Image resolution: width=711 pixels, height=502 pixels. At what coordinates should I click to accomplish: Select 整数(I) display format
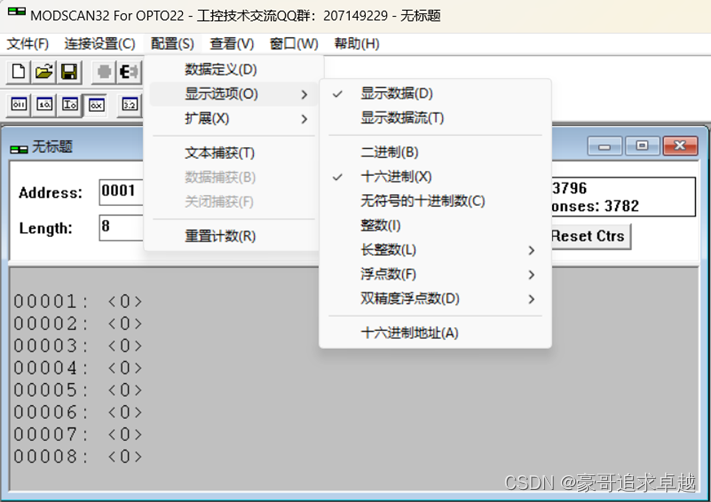coord(435,225)
